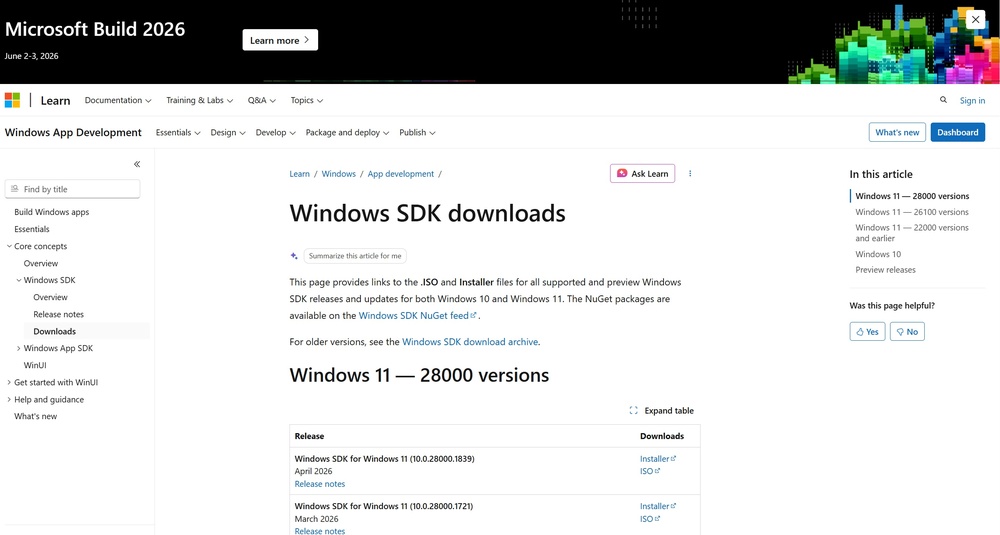1000x535 pixels.
Task: Click the Windows App Development heading link
Action: pyautogui.click(x=73, y=132)
